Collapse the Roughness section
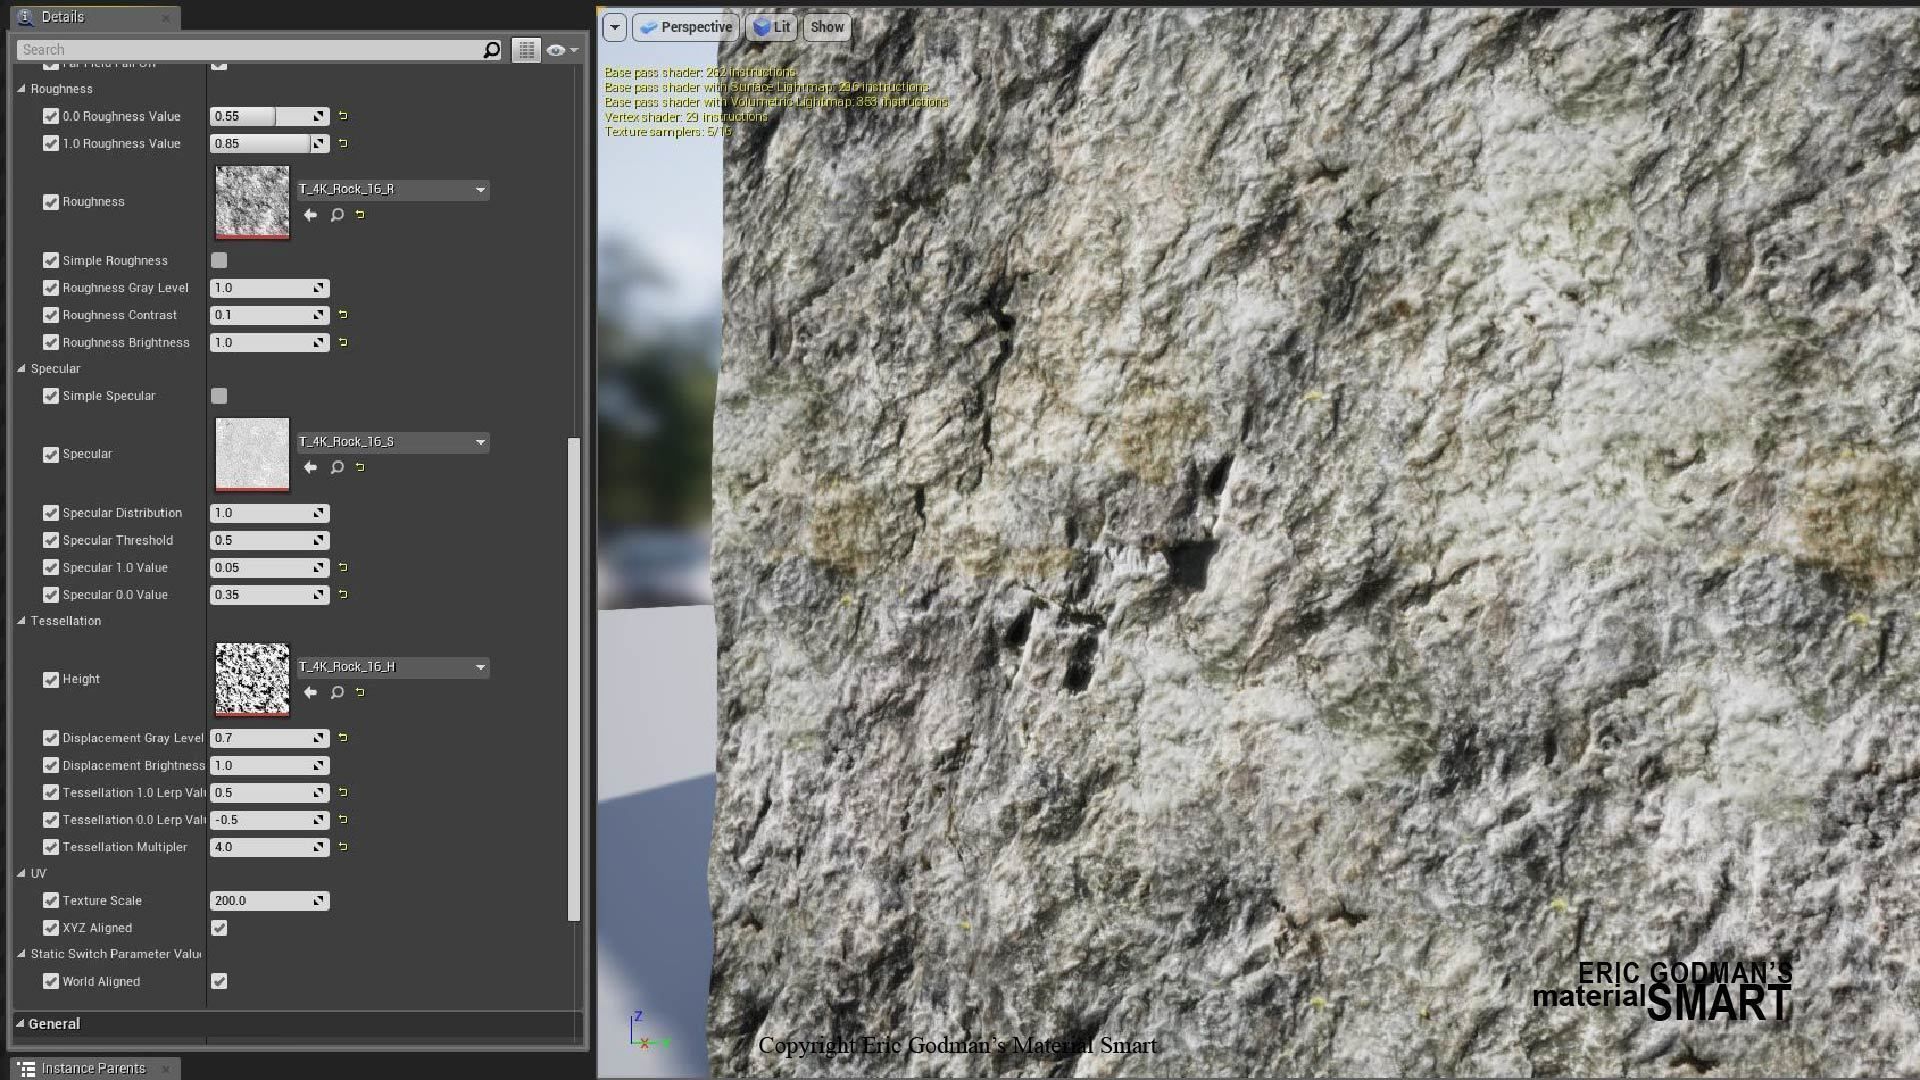 pos(21,89)
